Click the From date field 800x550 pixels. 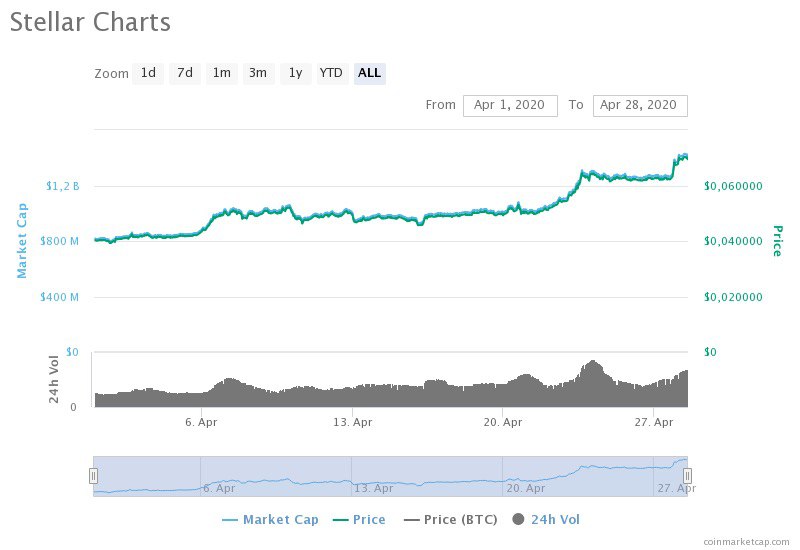tap(510, 106)
